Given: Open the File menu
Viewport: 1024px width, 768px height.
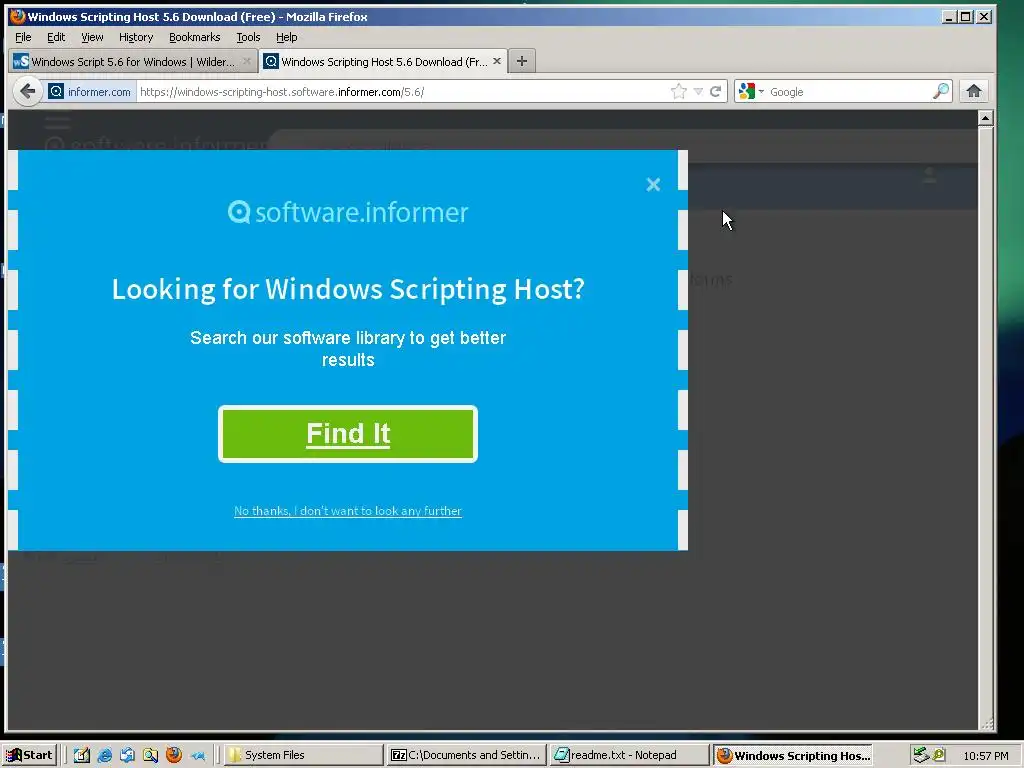Looking at the screenshot, I should click(23, 37).
